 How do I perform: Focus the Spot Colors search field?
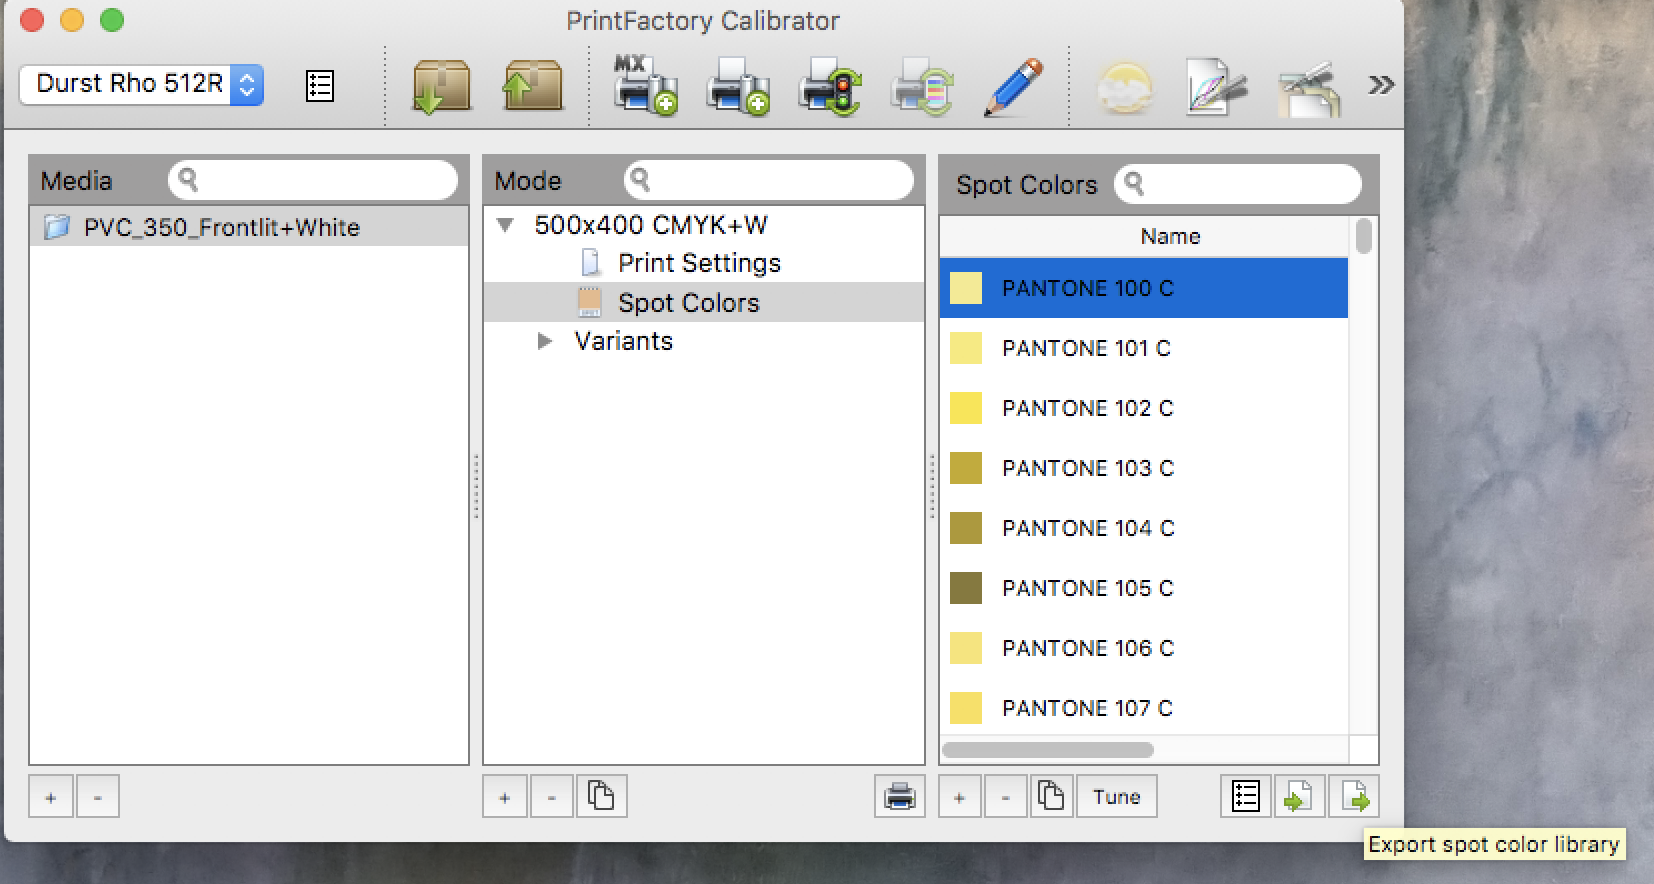tap(1238, 184)
